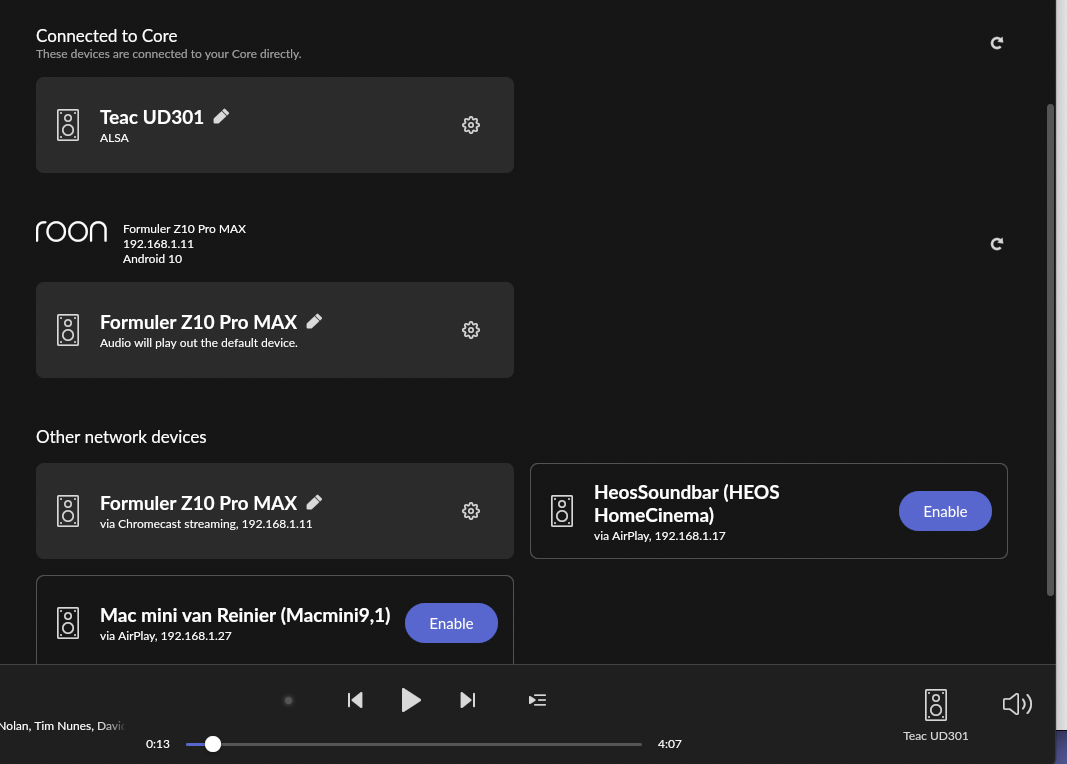Click speaker icon on Teac UD301 card
Image resolution: width=1067 pixels, height=764 pixels.
pos(68,125)
